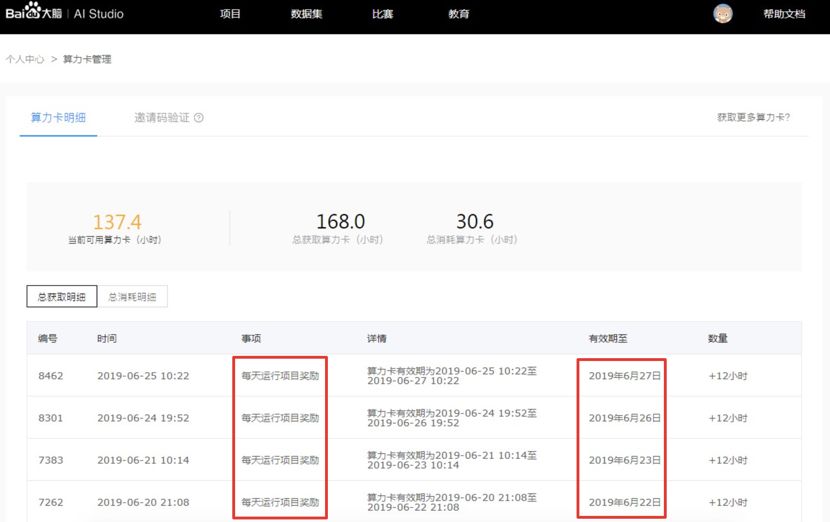Image resolution: width=830 pixels, height=522 pixels.
Task: Select record number 8462
Action: click(x=51, y=376)
